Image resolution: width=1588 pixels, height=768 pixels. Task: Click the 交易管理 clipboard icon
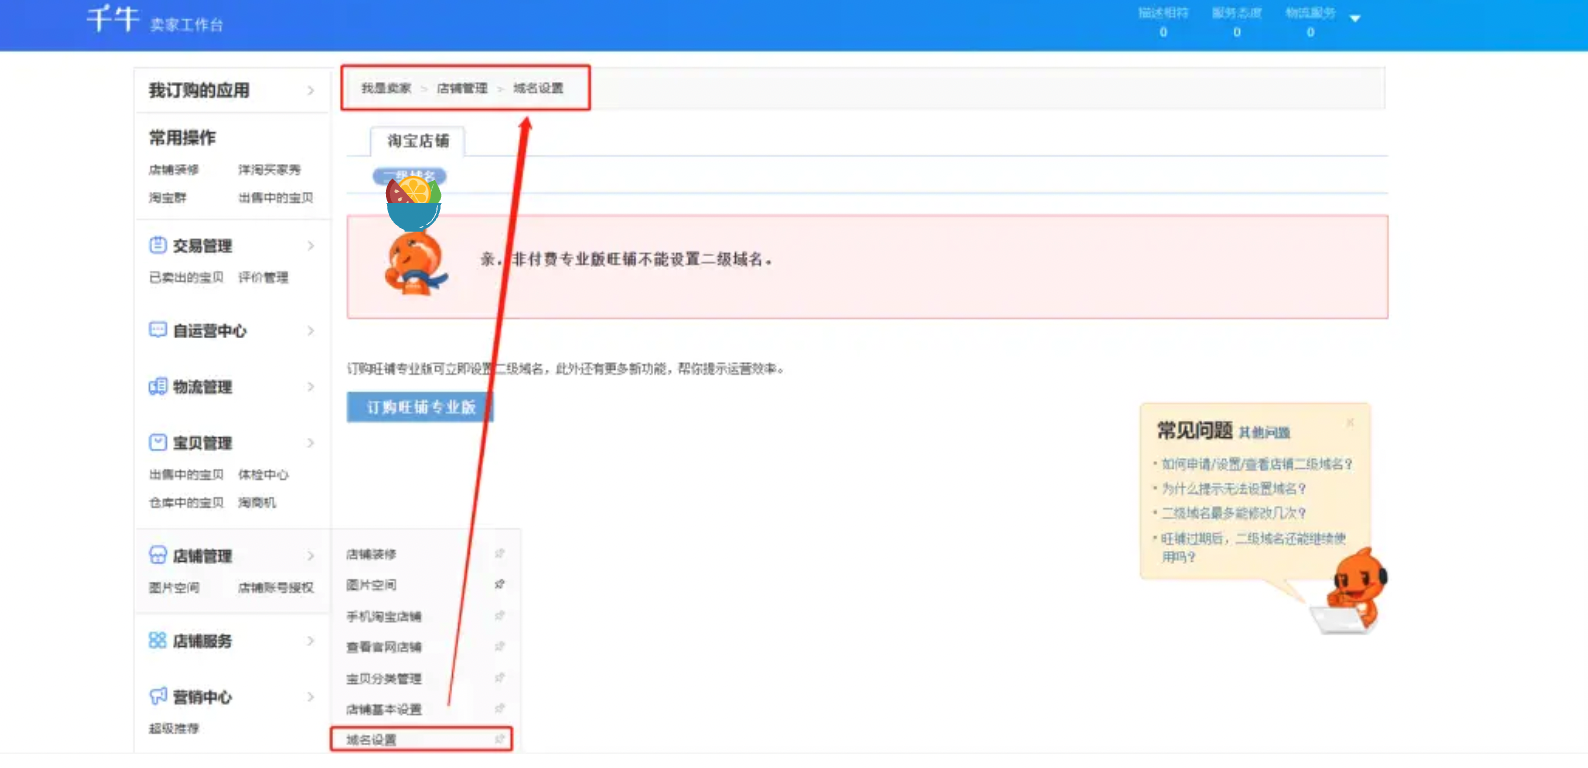158,245
